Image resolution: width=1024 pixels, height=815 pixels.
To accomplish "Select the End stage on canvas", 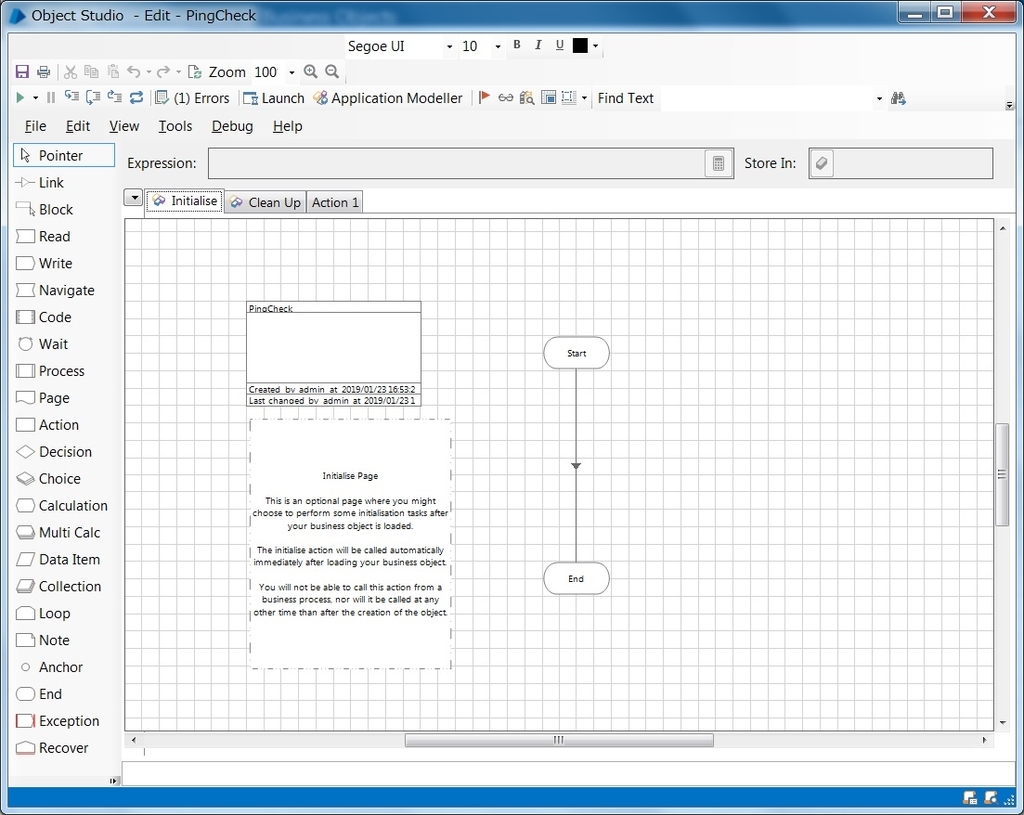I will [x=576, y=579].
